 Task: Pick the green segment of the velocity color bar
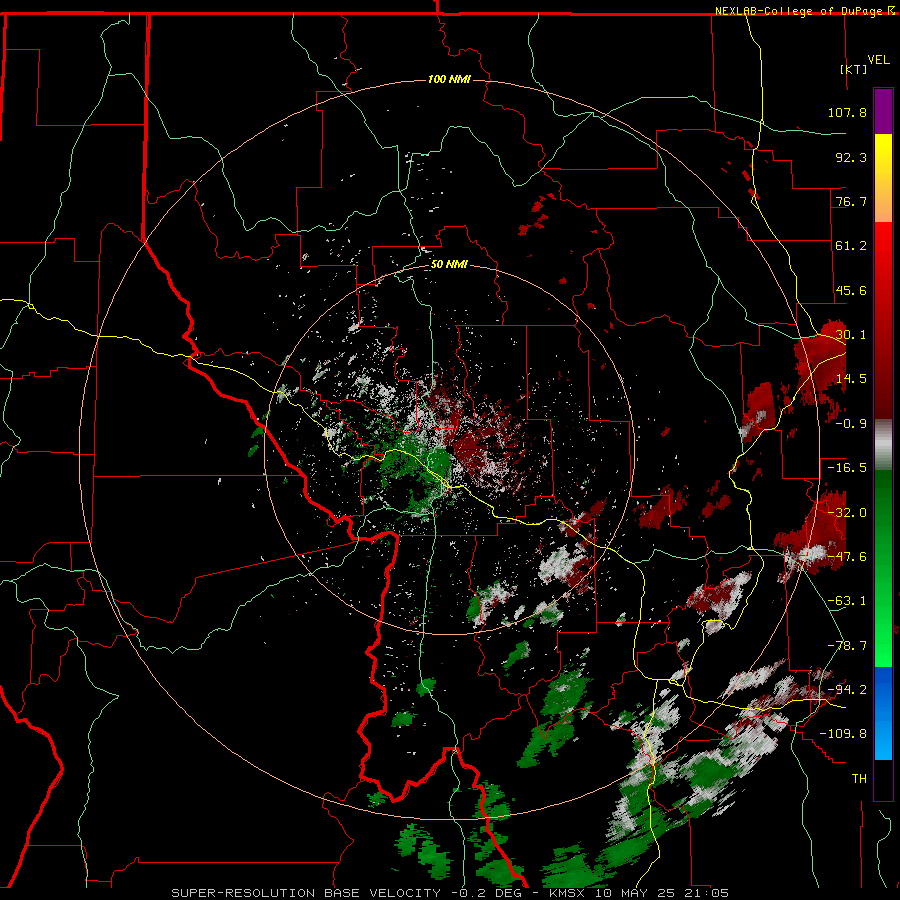[883, 568]
